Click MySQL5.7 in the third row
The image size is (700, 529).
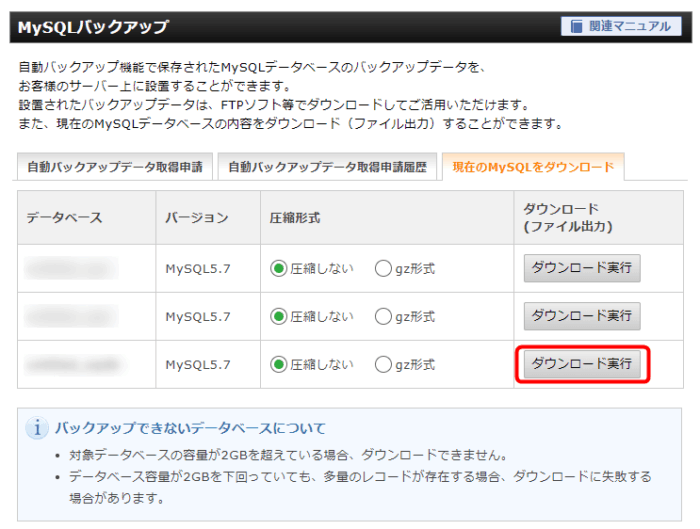198,365
